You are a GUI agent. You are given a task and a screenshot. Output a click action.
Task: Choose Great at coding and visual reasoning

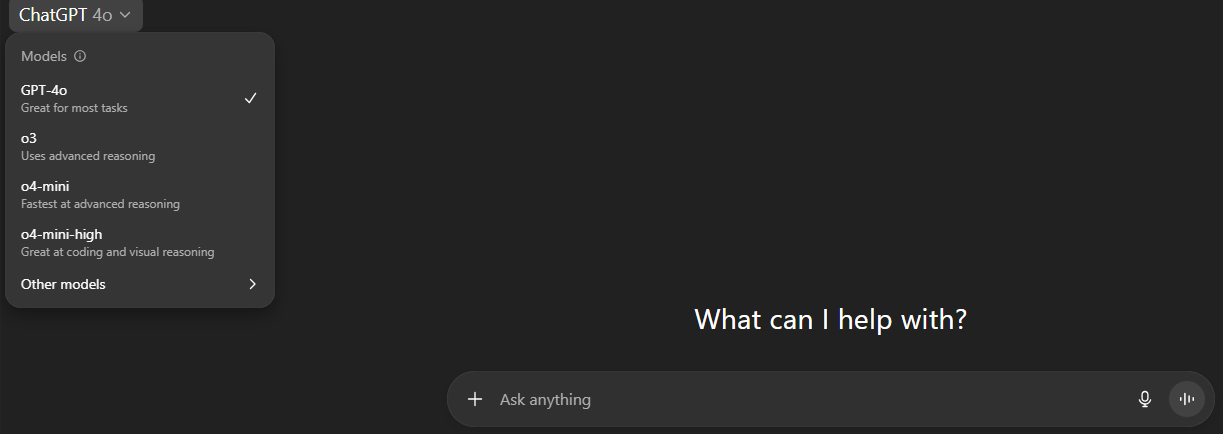tap(118, 252)
